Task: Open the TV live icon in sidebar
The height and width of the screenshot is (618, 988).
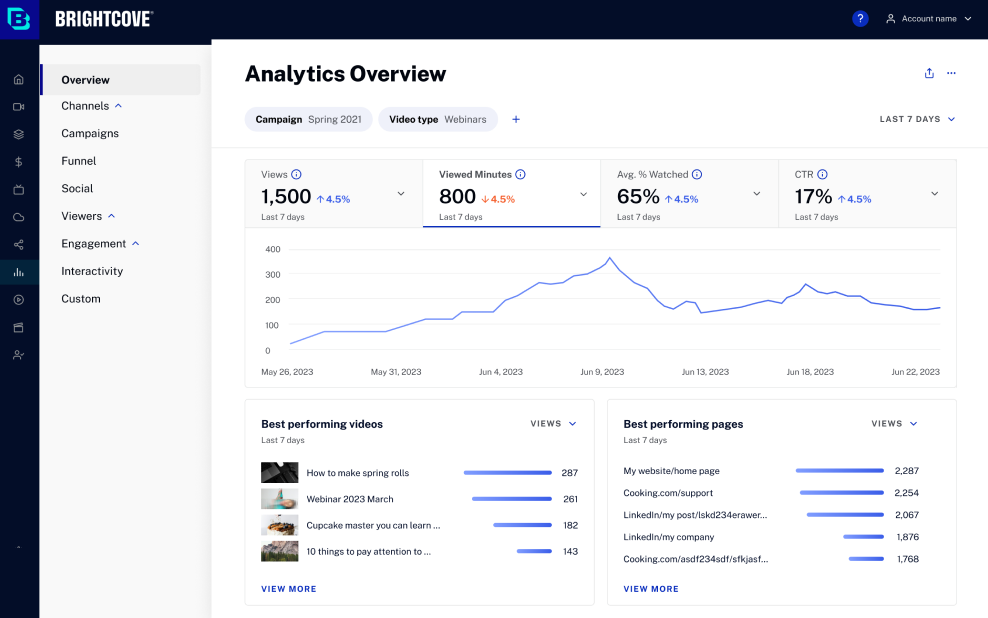Action: 19,190
